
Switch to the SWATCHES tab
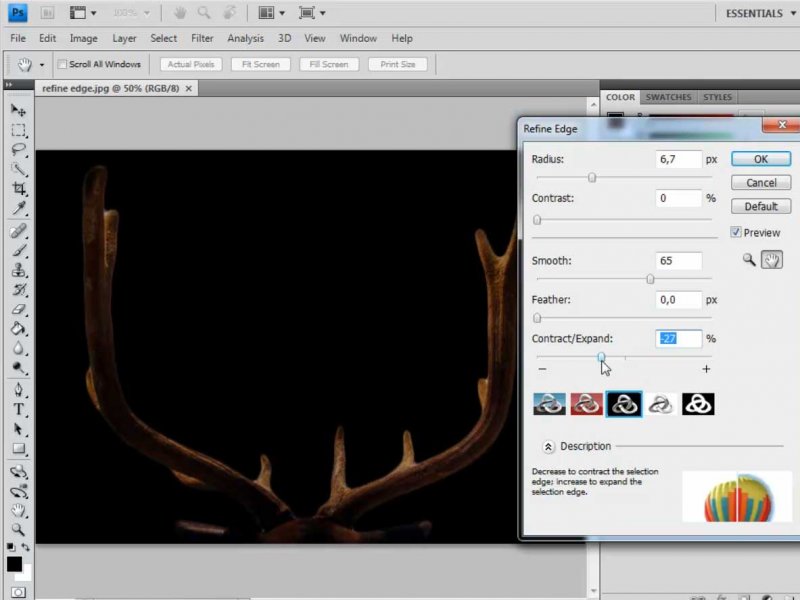pos(668,97)
